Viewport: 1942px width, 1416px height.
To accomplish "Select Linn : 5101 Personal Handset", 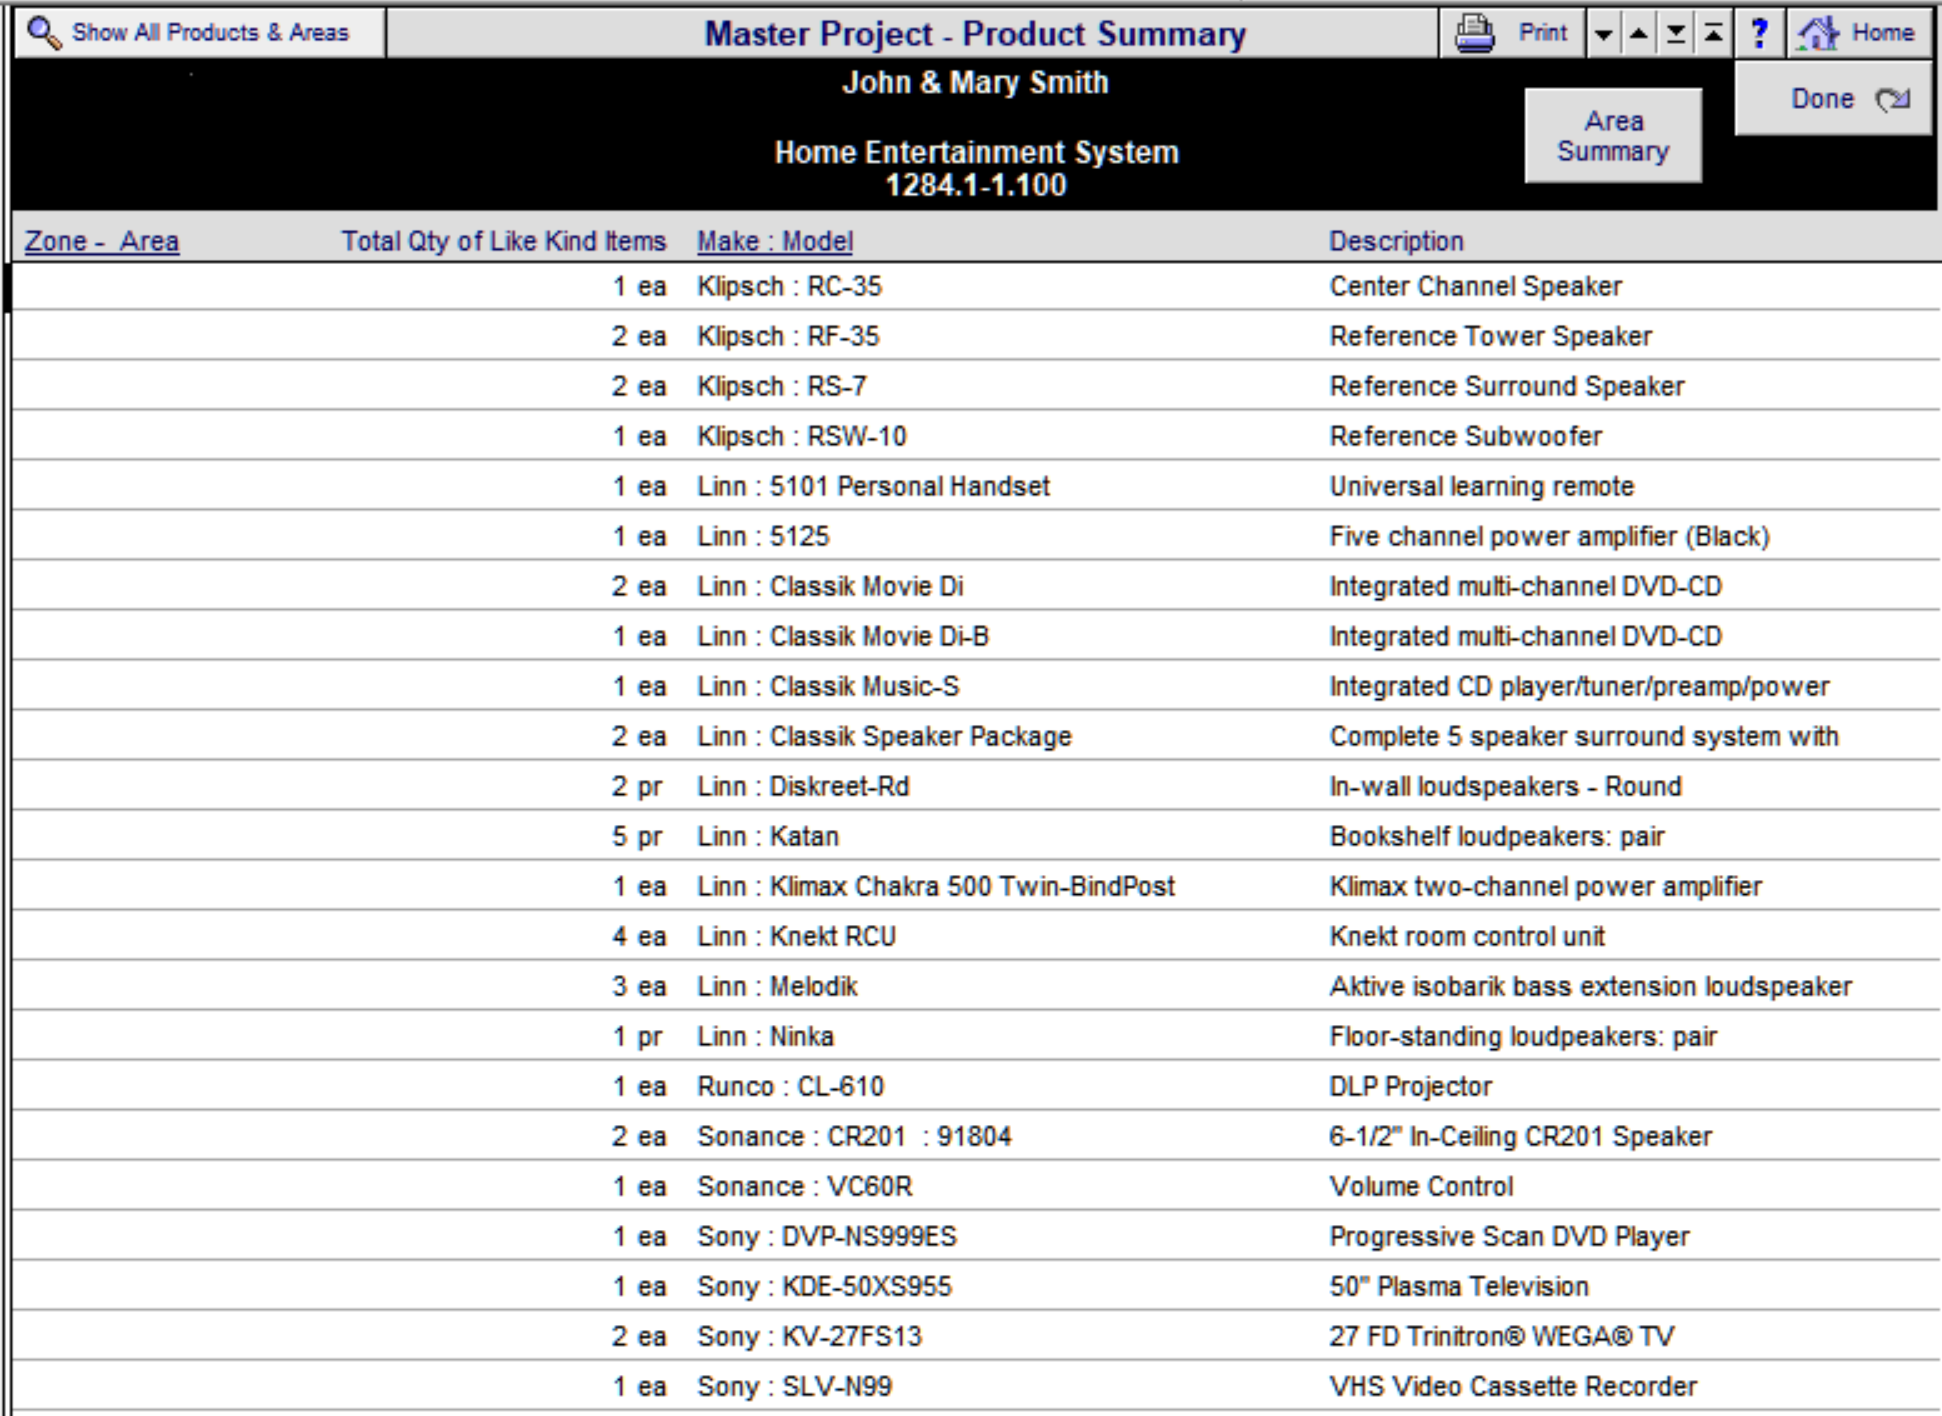I will (x=873, y=486).
